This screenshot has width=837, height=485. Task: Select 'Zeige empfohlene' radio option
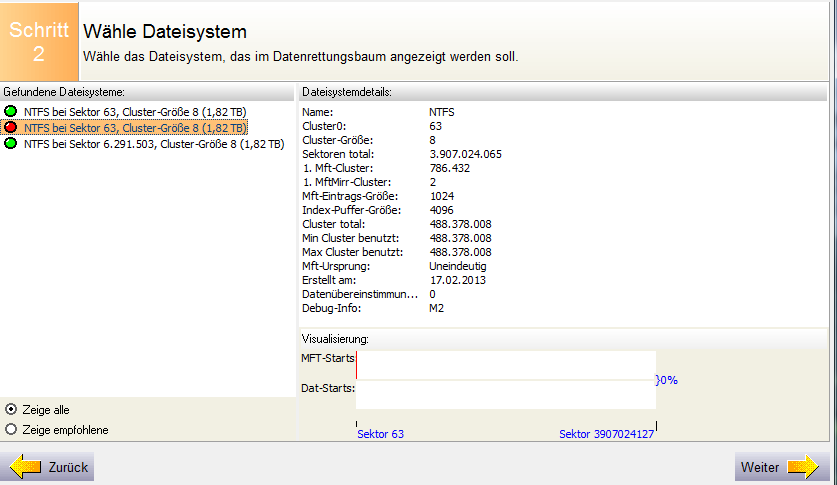11,430
